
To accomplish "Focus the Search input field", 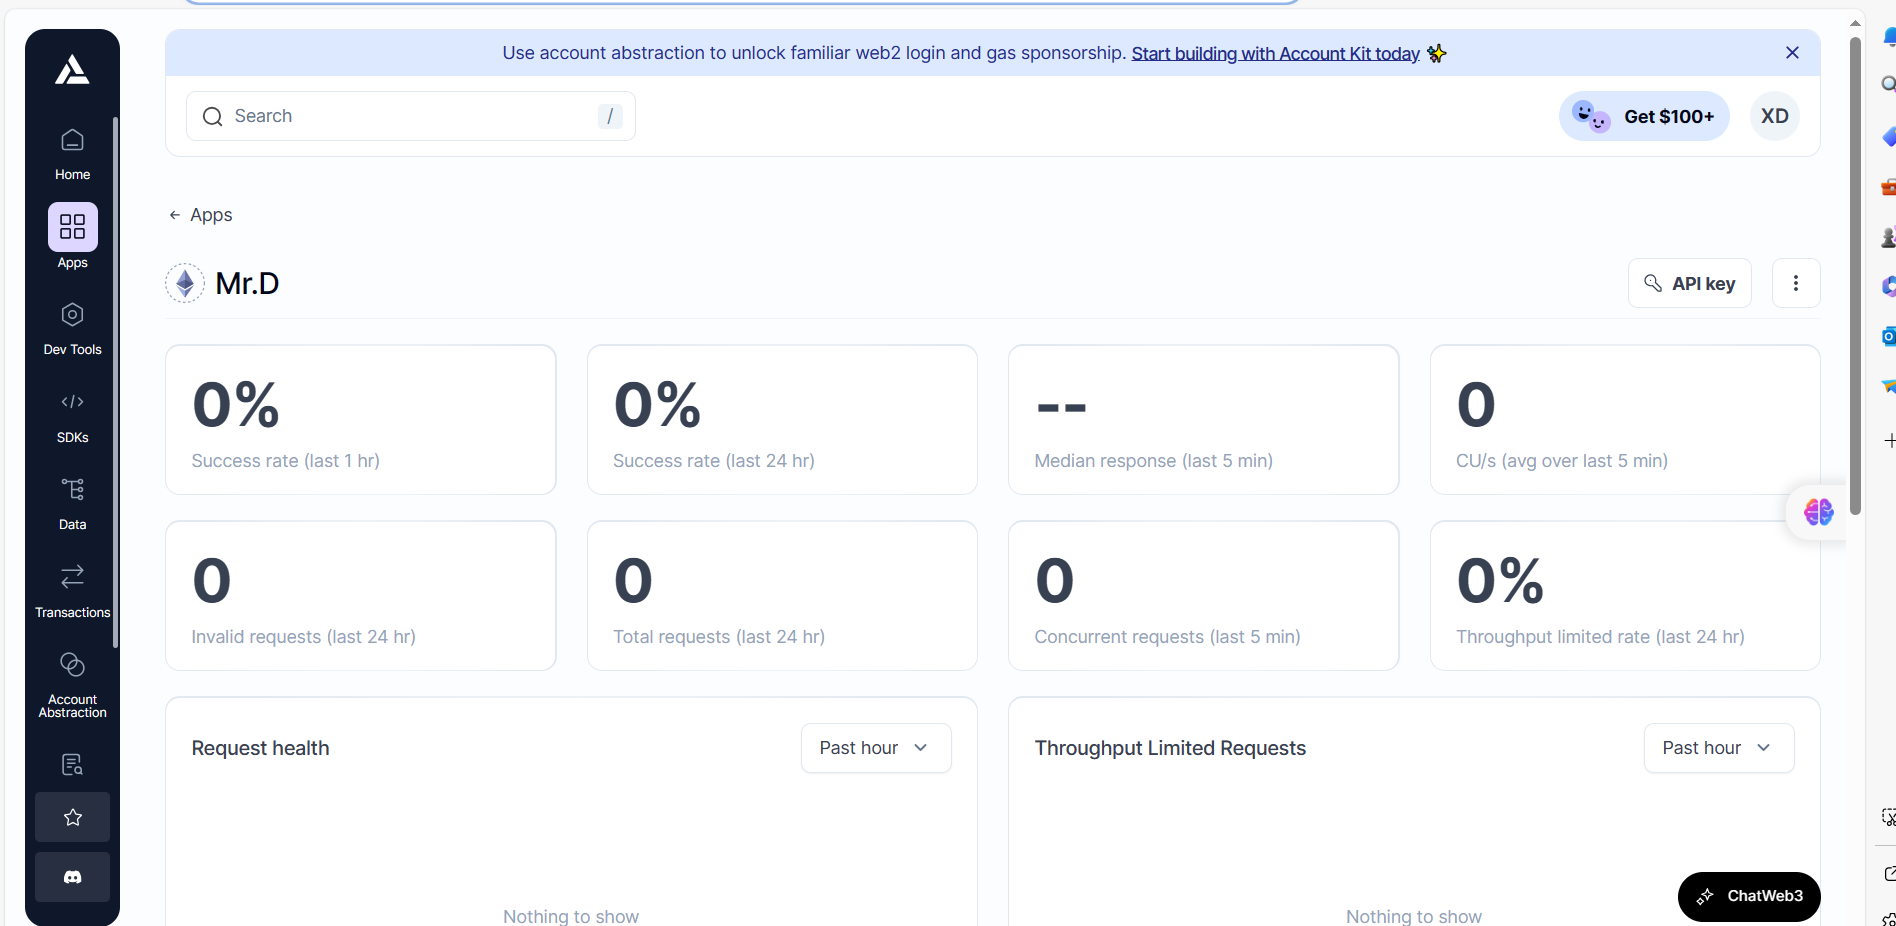I will 411,116.
